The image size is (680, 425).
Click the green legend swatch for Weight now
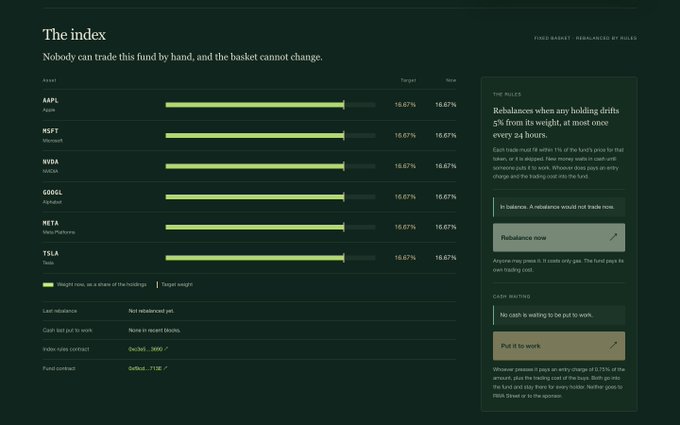click(48, 285)
